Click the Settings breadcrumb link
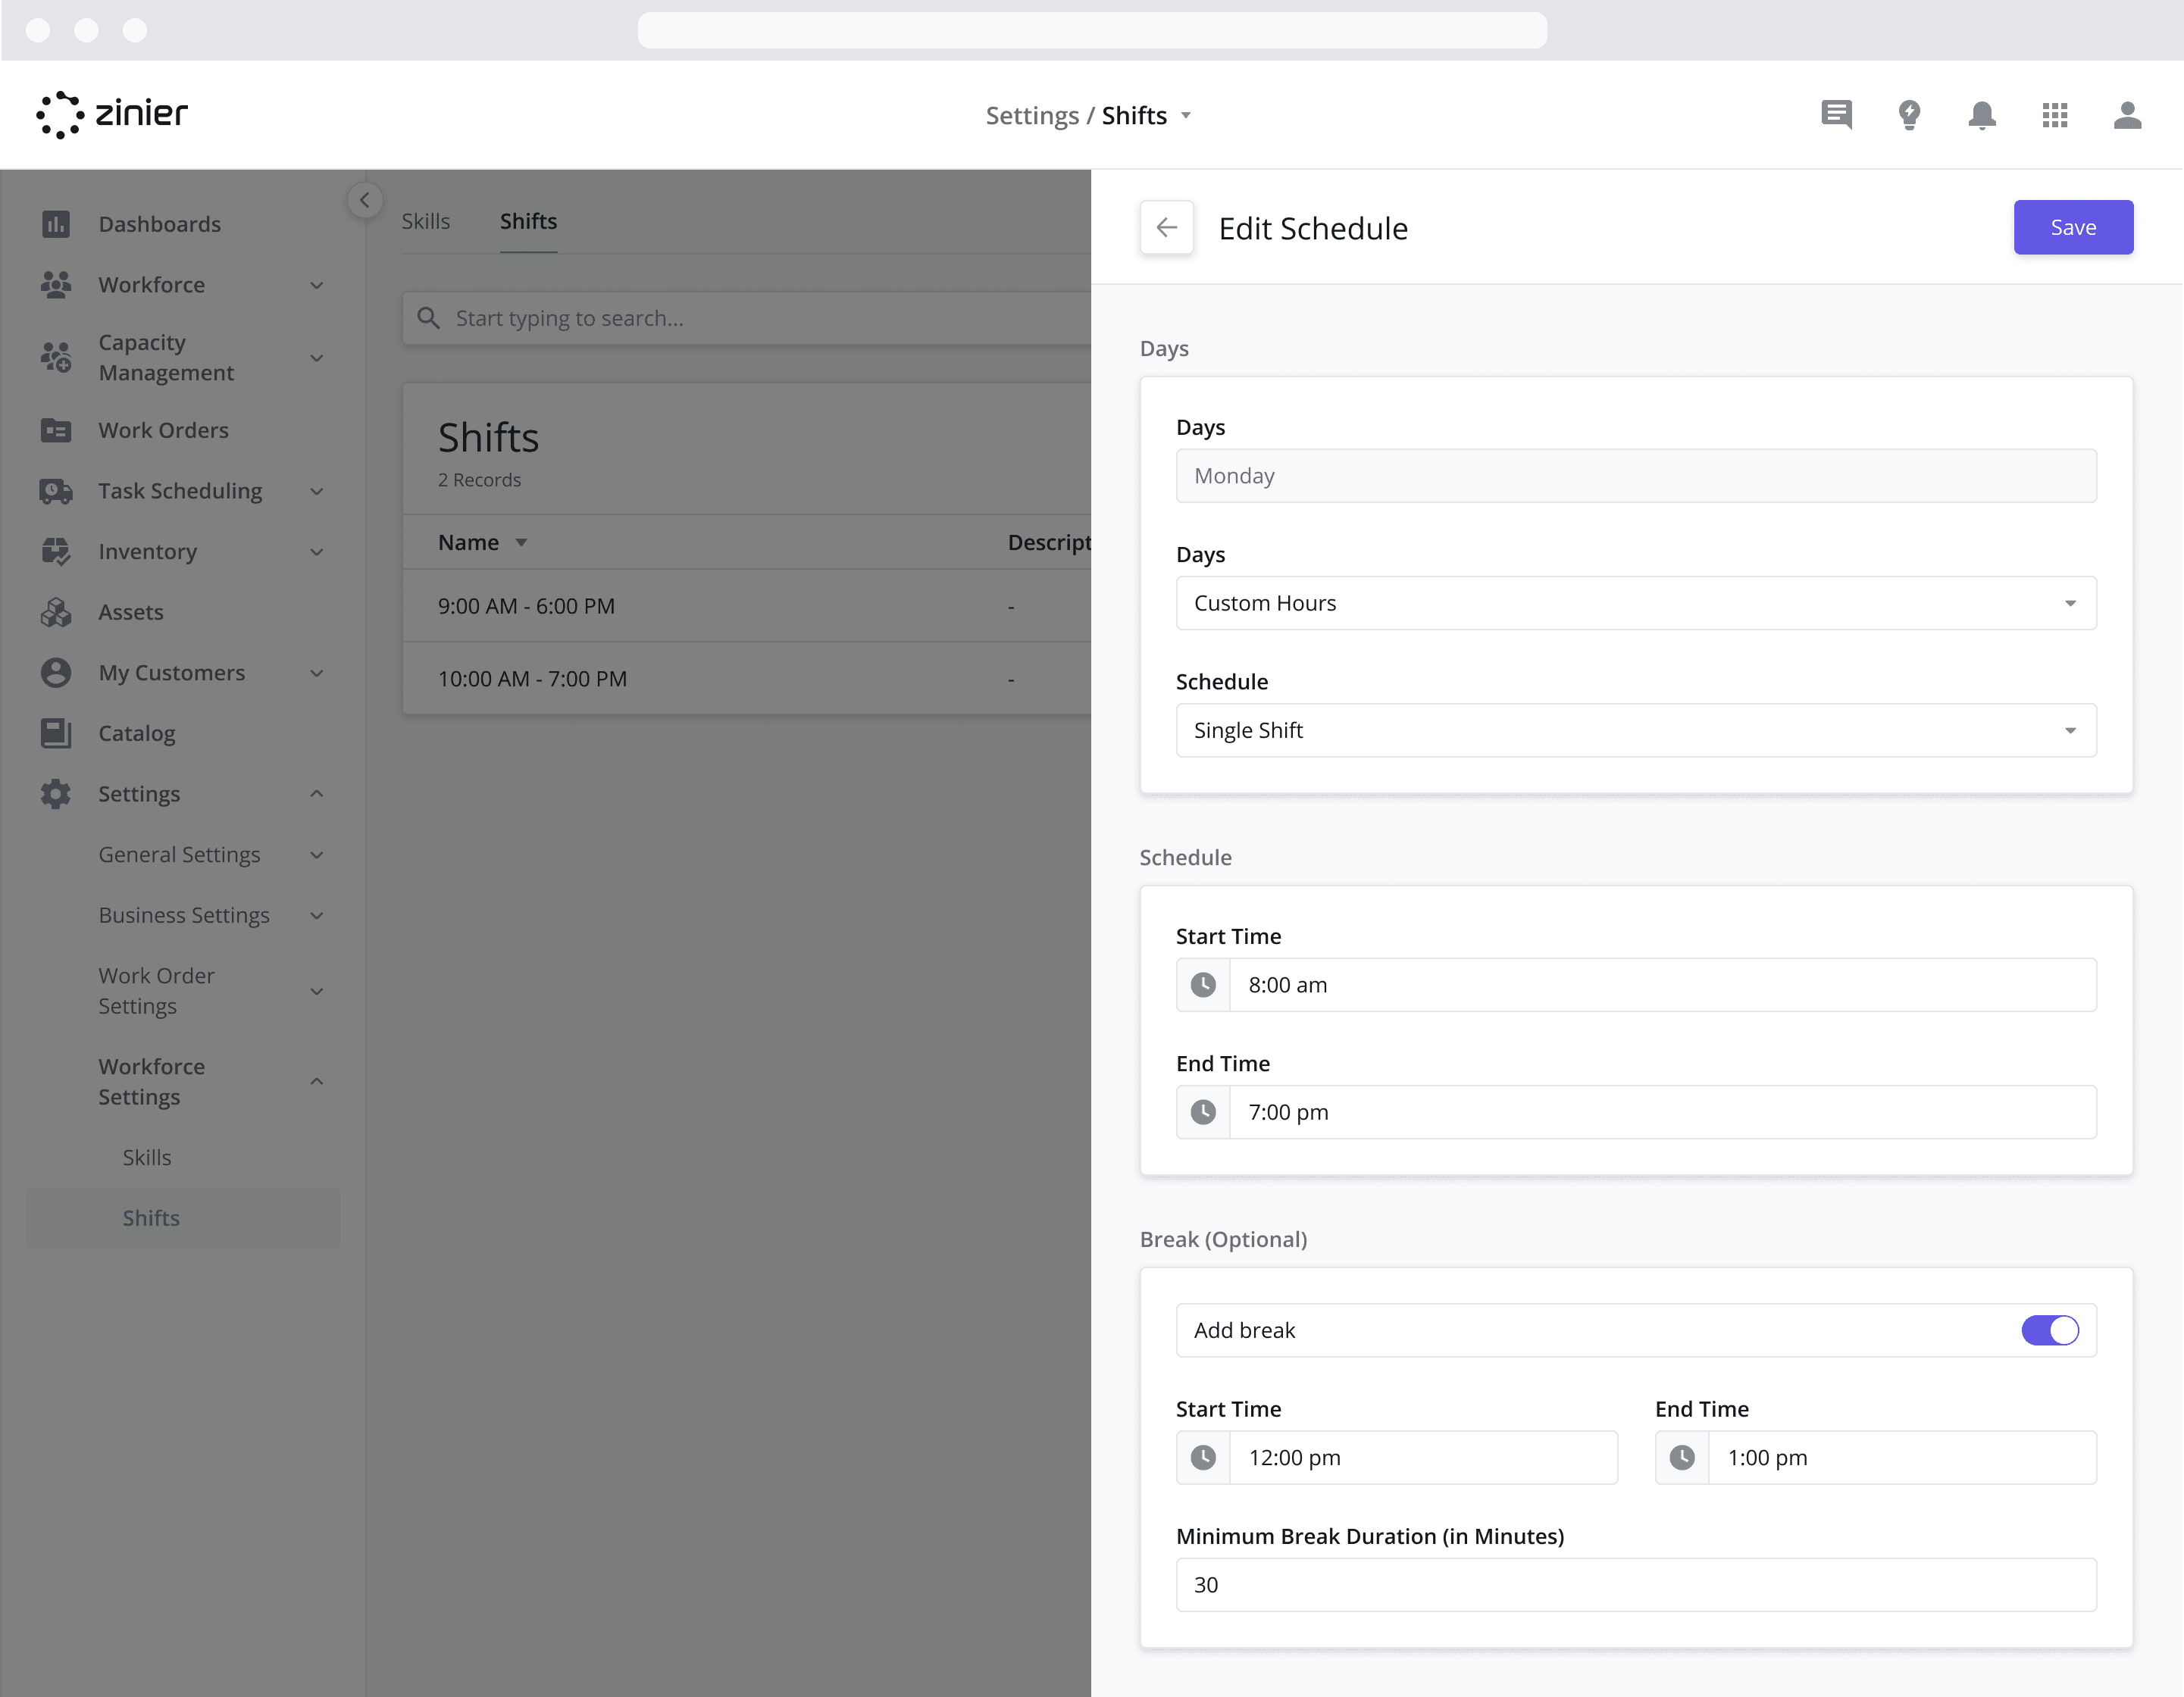 [1032, 116]
